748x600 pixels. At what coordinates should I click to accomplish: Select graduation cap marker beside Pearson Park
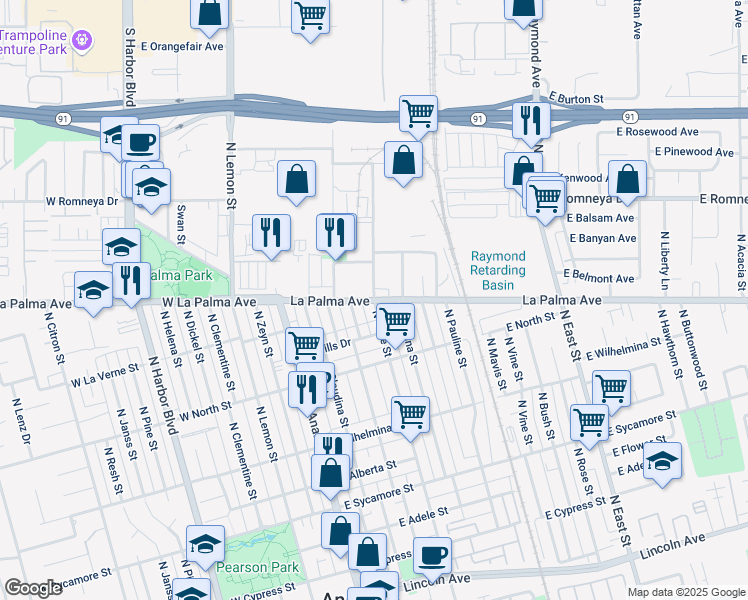tap(206, 544)
